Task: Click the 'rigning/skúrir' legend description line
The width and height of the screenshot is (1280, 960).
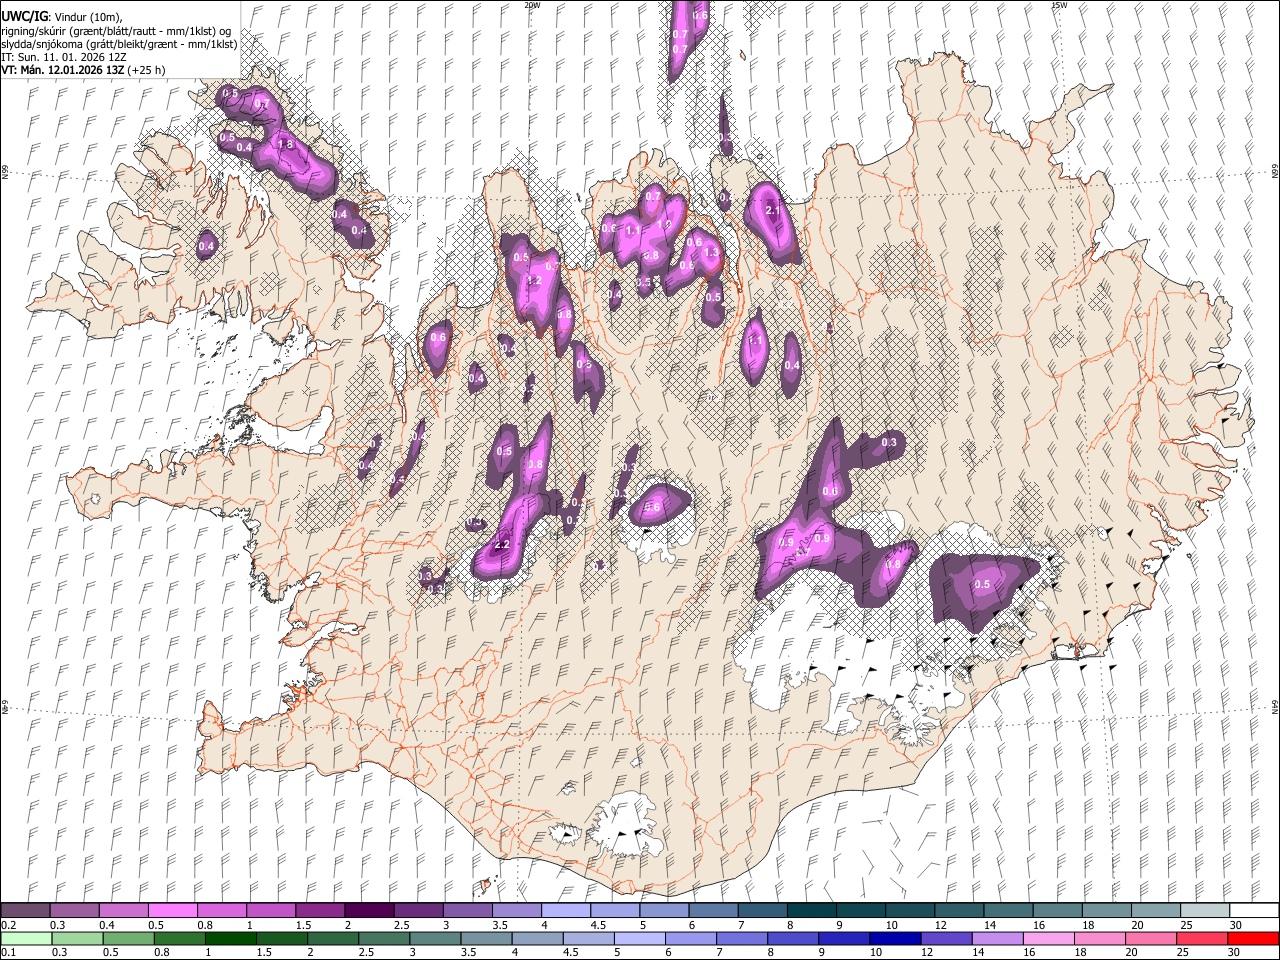Action: (116, 30)
